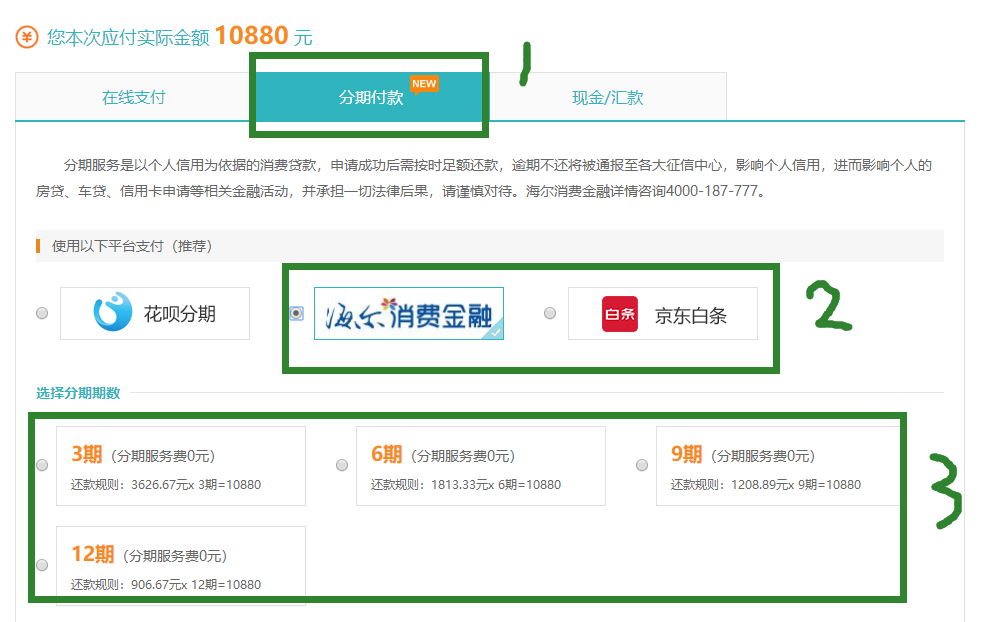Choose the 6期 installment radio button
Screen dimensions: 987x622
coord(342,465)
